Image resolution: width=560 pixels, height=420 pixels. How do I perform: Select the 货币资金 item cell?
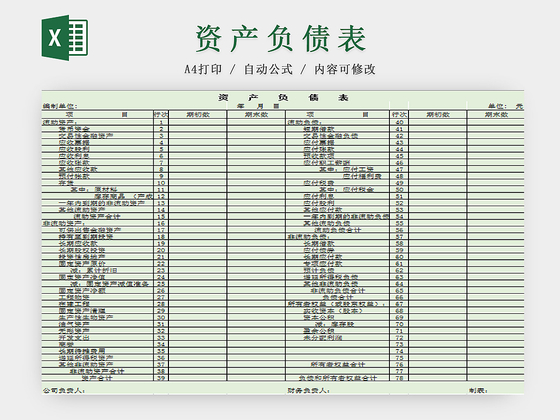click(75, 129)
